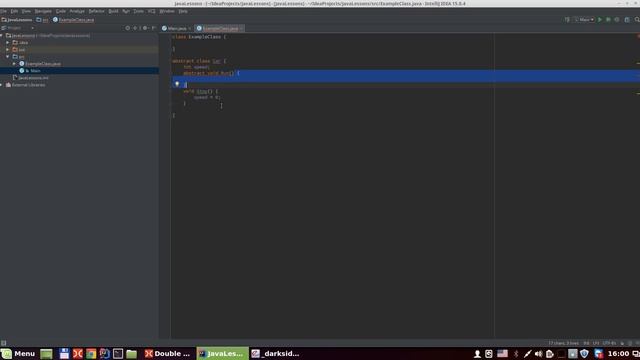
Task: Collapse the JavaLessons project root node
Action: (x=2, y=36)
